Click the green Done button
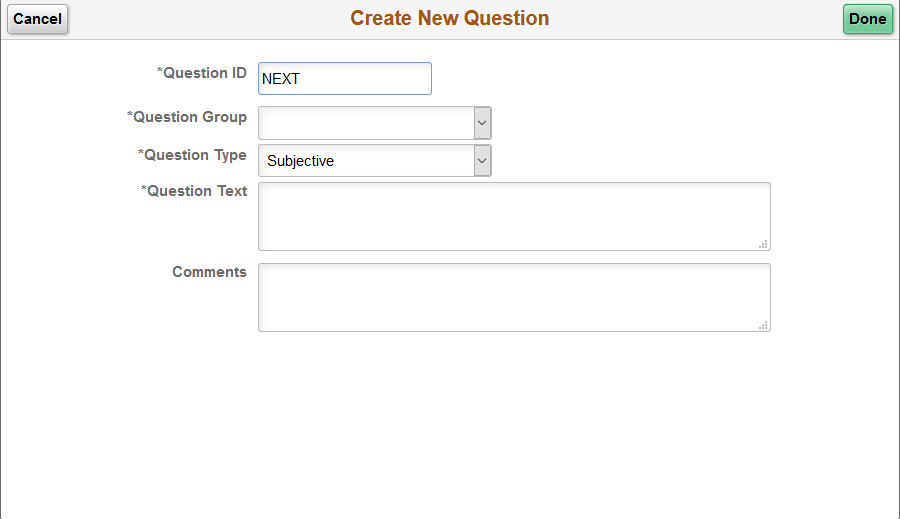The image size is (900, 519). pos(867,19)
